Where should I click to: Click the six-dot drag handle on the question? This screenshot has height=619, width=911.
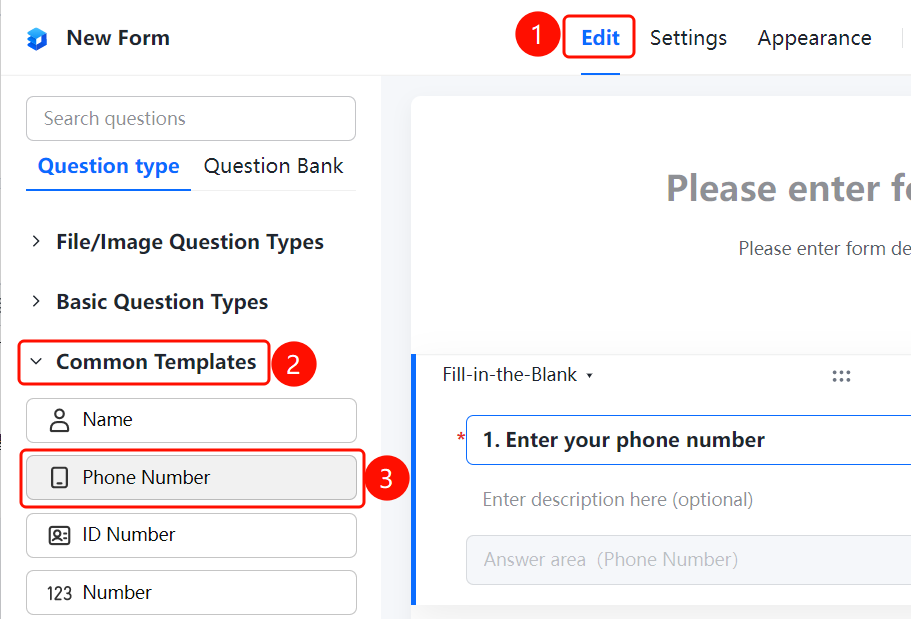[841, 376]
